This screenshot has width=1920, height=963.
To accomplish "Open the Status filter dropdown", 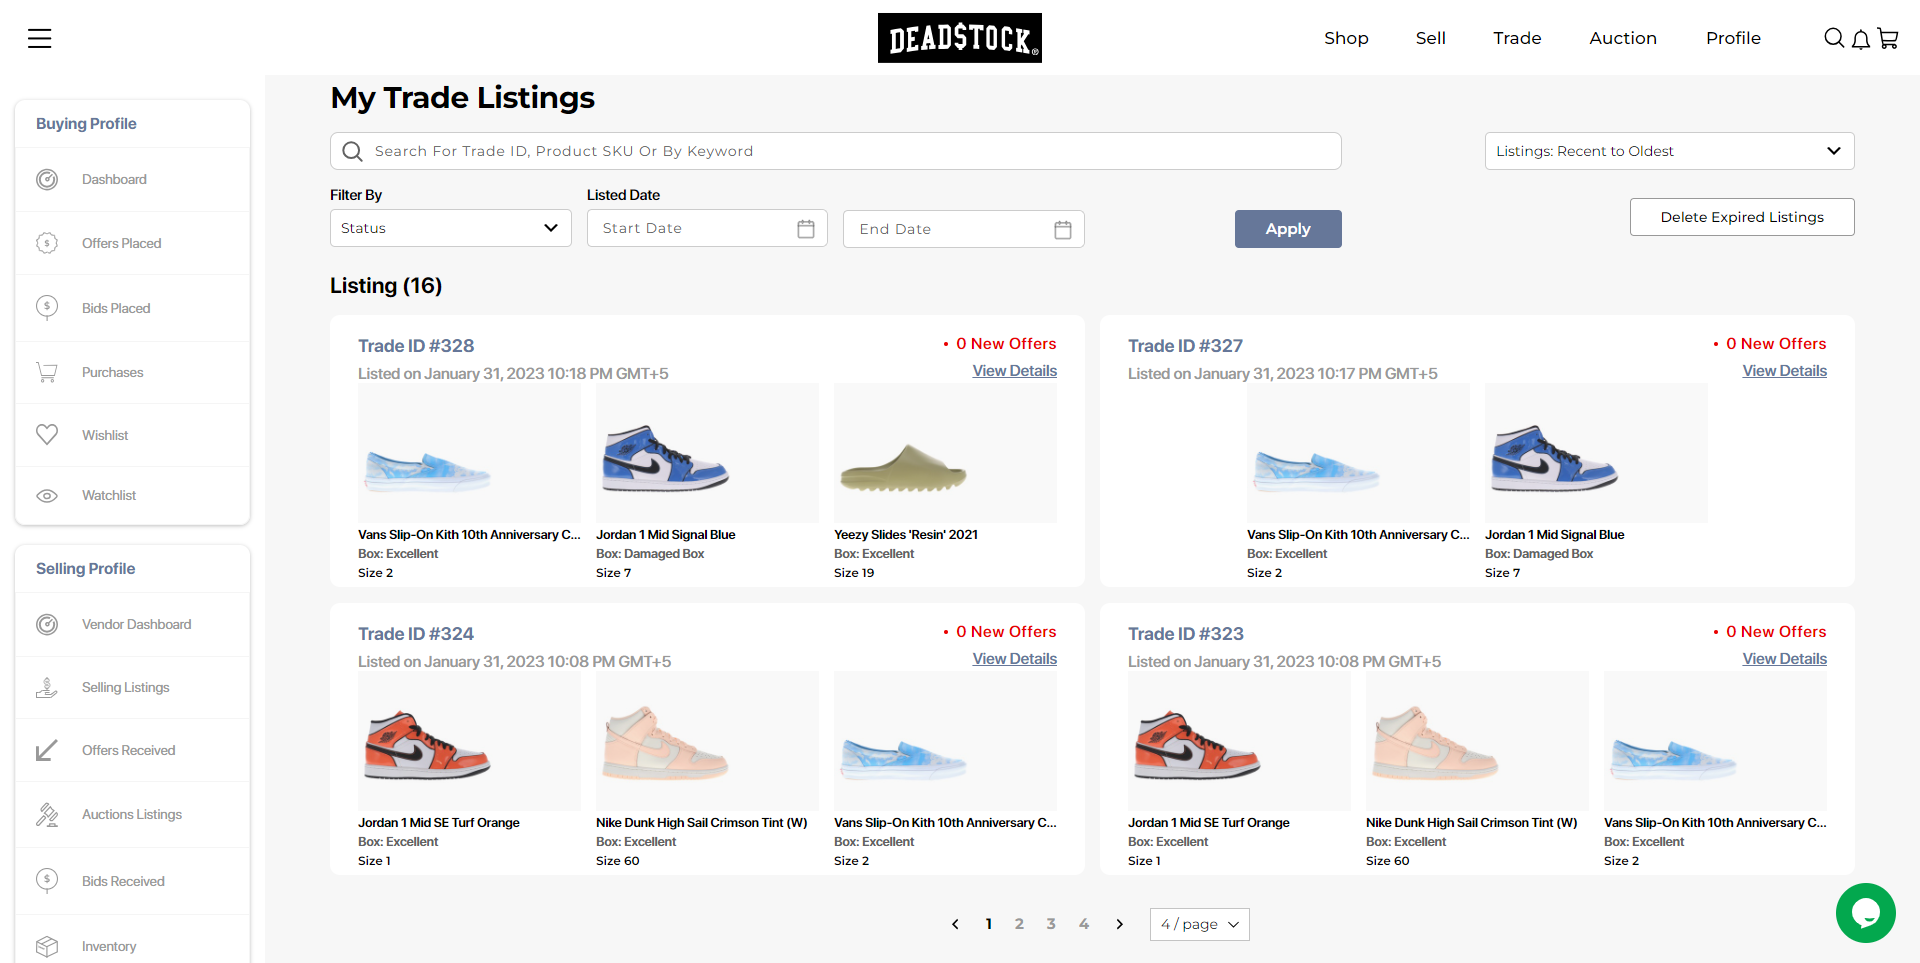I will click(x=451, y=228).
